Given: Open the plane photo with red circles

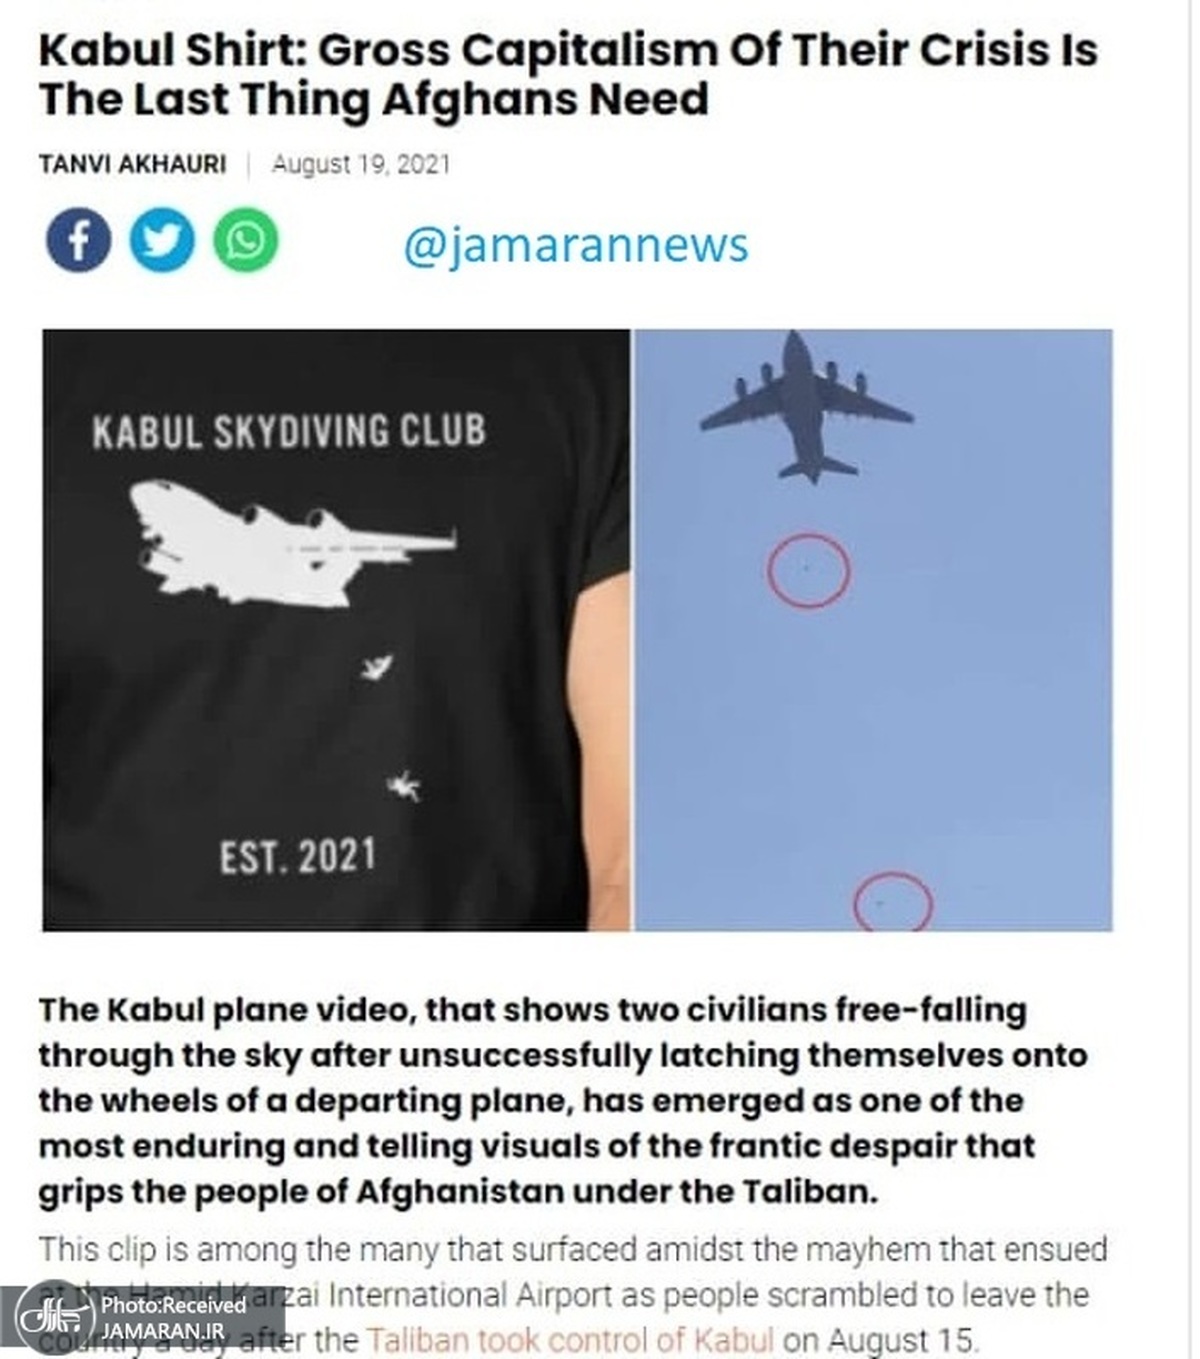Looking at the screenshot, I should pos(873,630).
